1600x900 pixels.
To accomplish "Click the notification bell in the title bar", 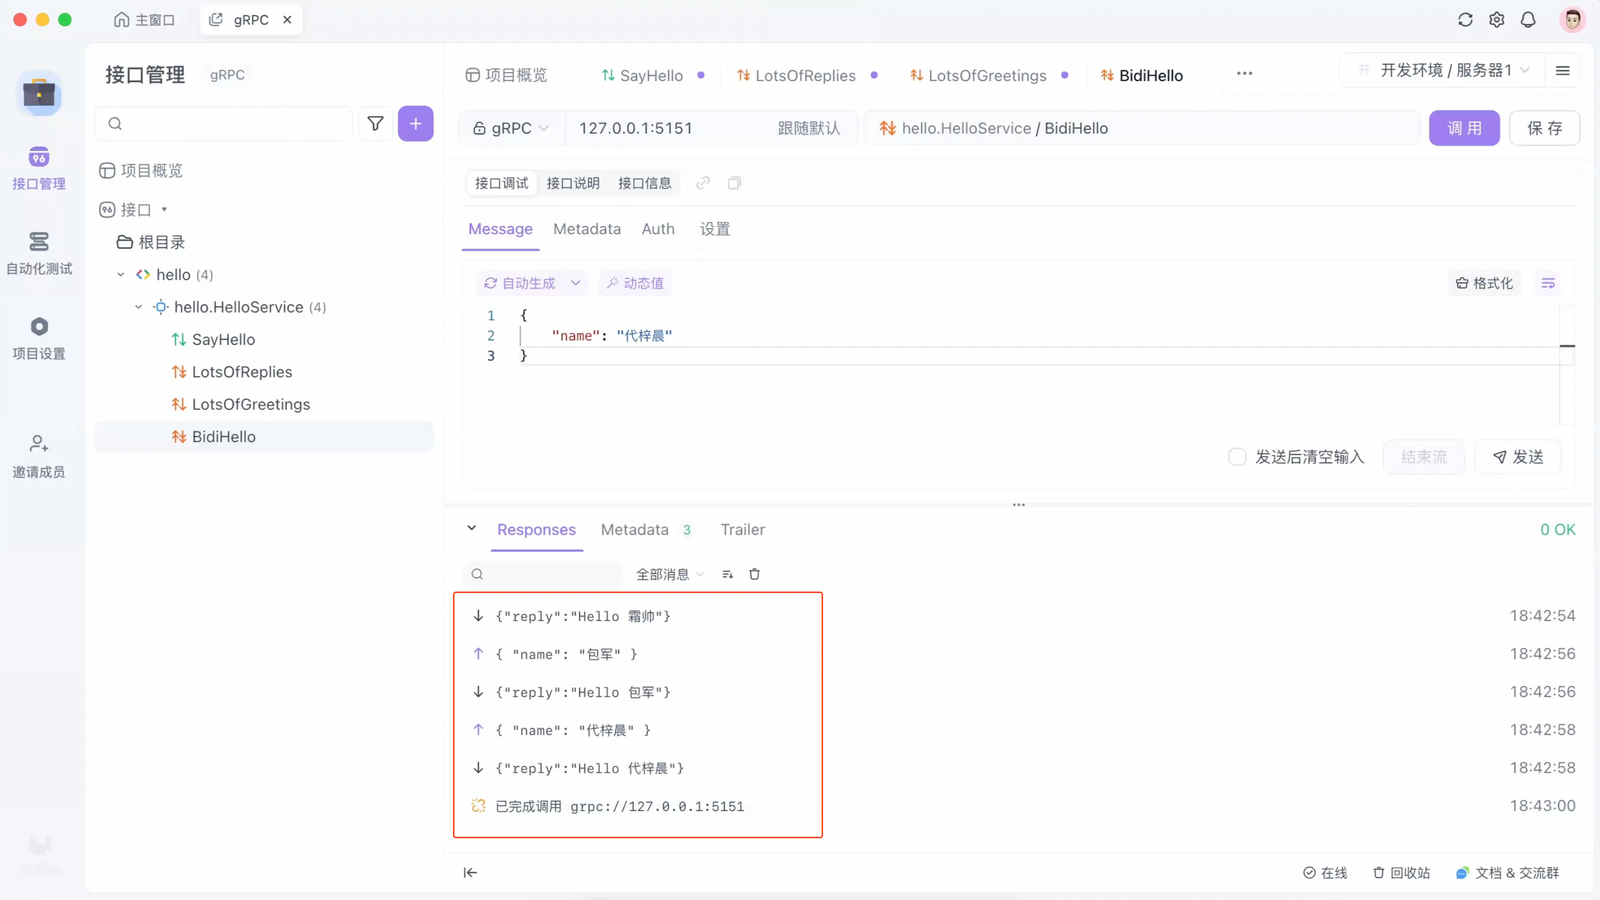I will (x=1527, y=19).
